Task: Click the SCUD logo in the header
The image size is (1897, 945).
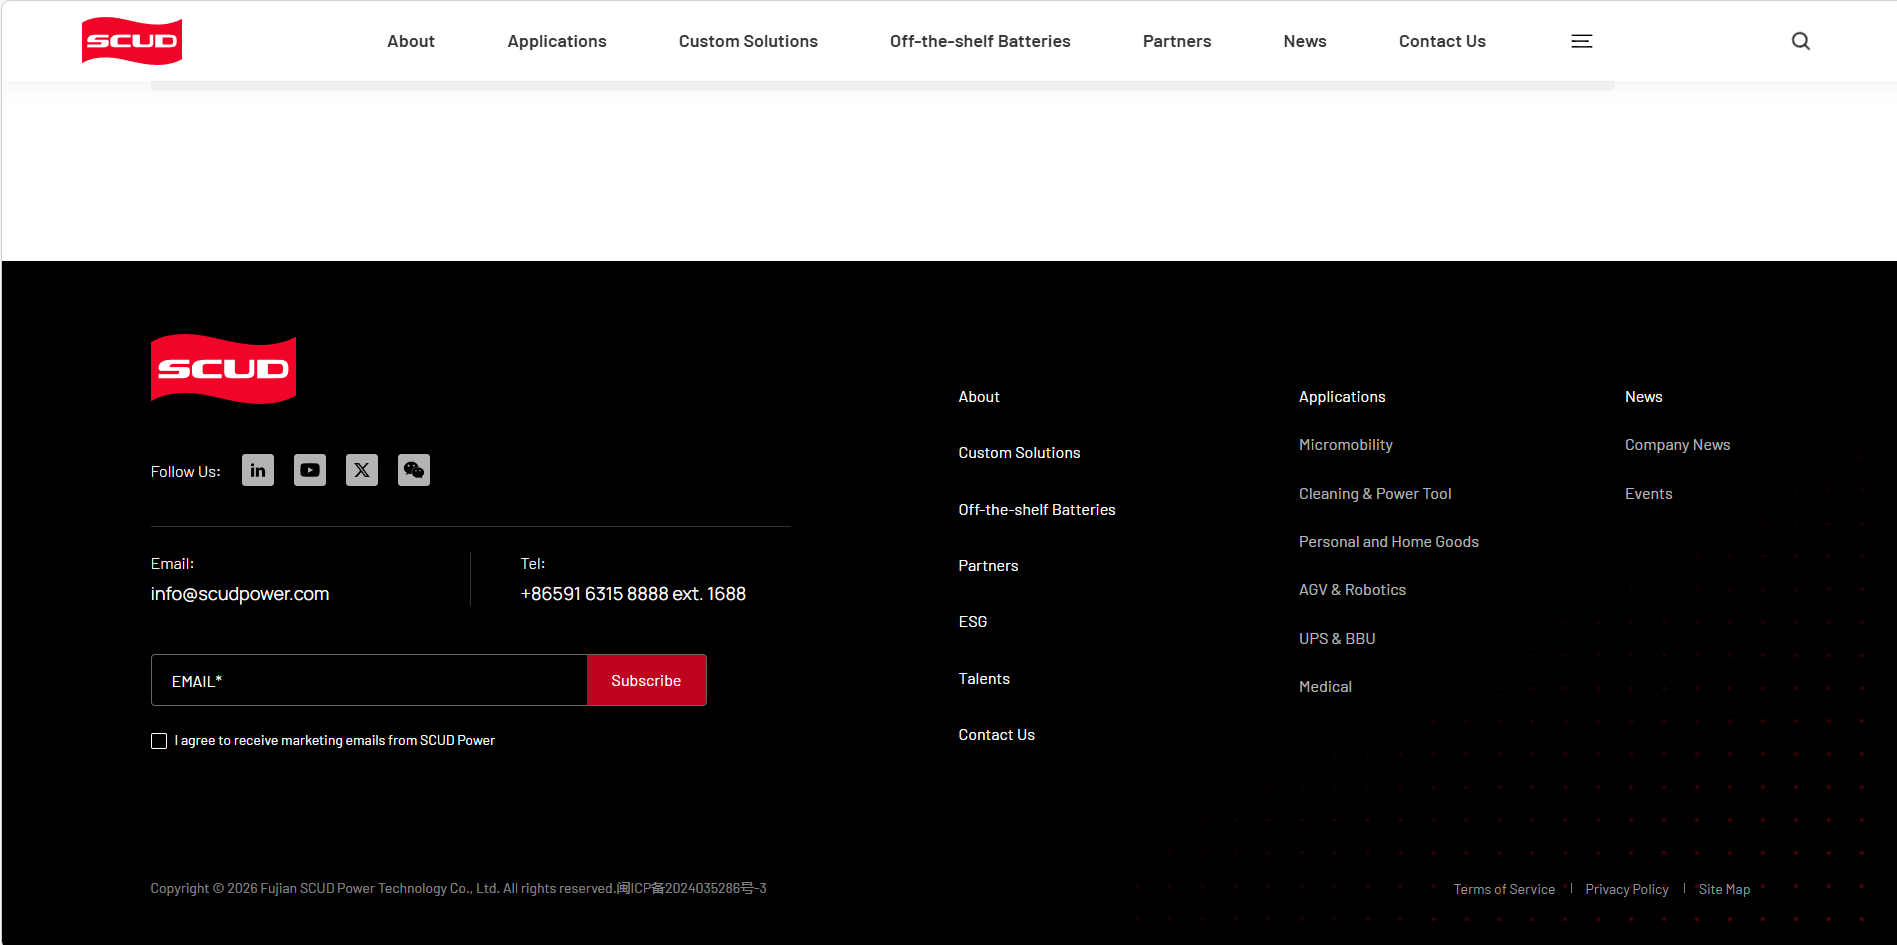Action: pos(132,41)
